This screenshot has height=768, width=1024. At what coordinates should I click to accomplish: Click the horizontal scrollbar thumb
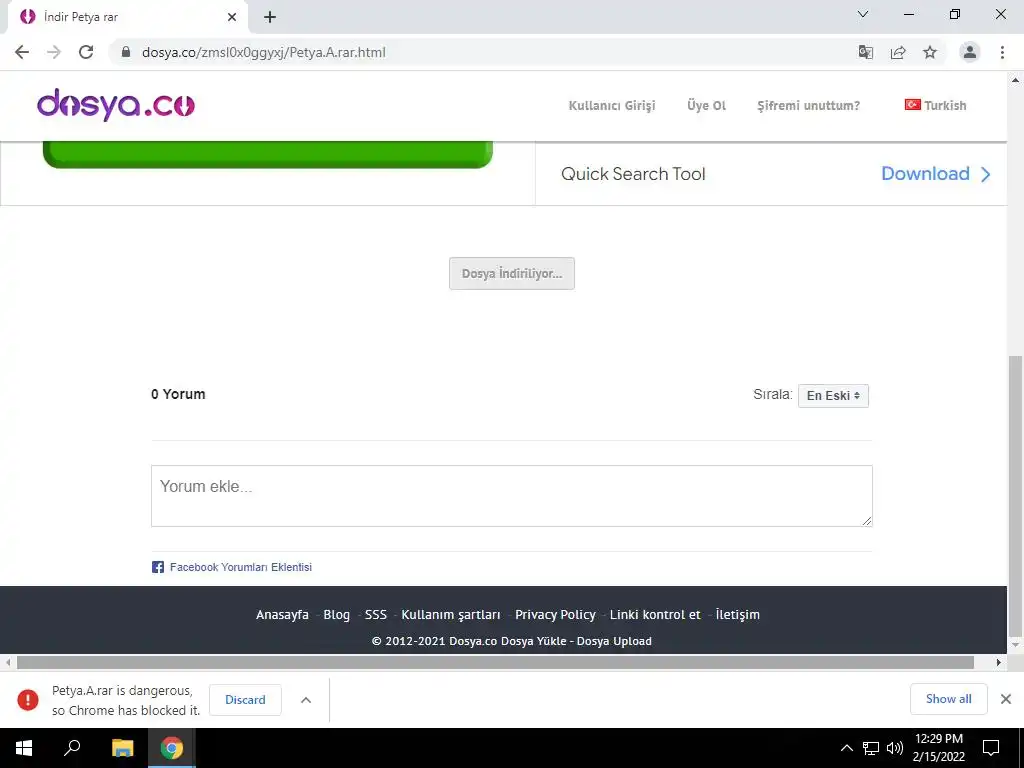tap(495, 662)
